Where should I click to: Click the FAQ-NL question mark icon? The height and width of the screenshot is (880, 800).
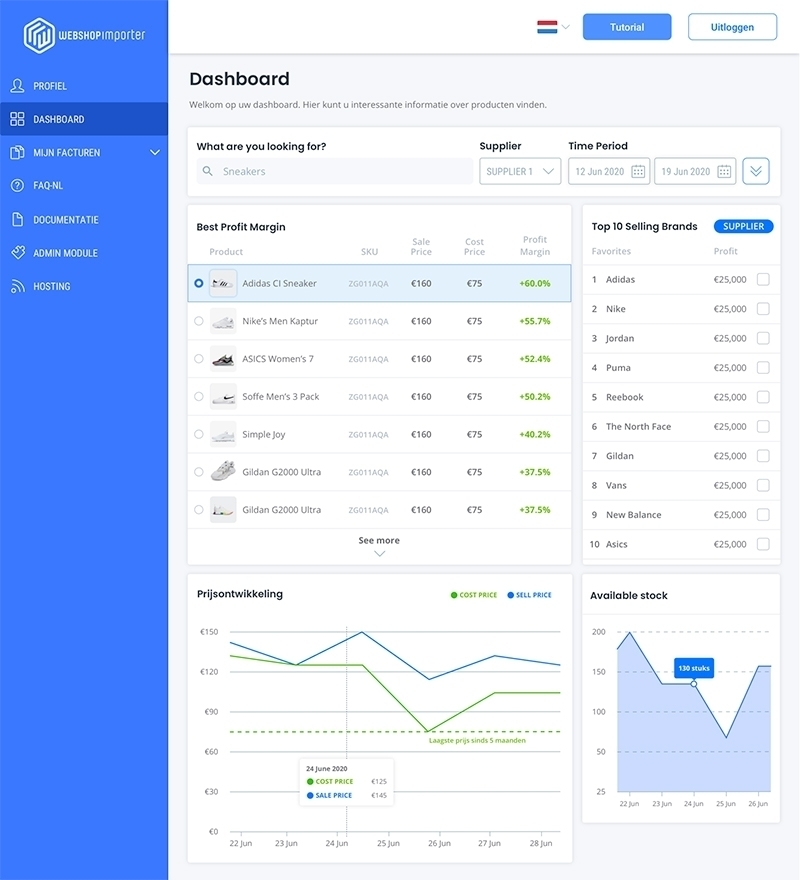tap(17, 185)
